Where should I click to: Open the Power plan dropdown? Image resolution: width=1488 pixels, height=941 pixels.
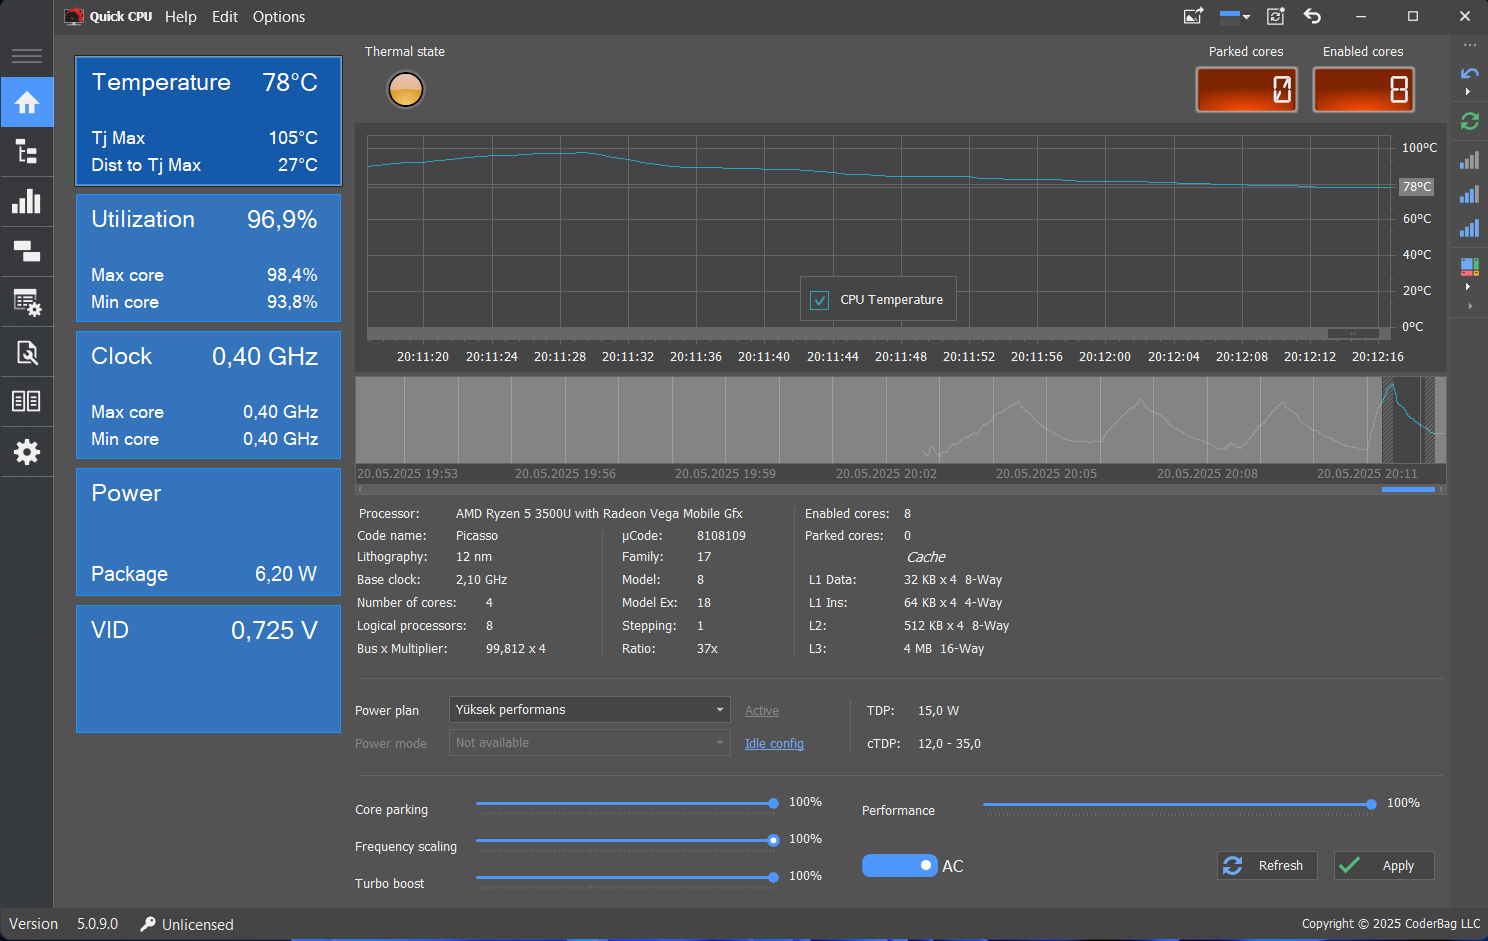589,710
